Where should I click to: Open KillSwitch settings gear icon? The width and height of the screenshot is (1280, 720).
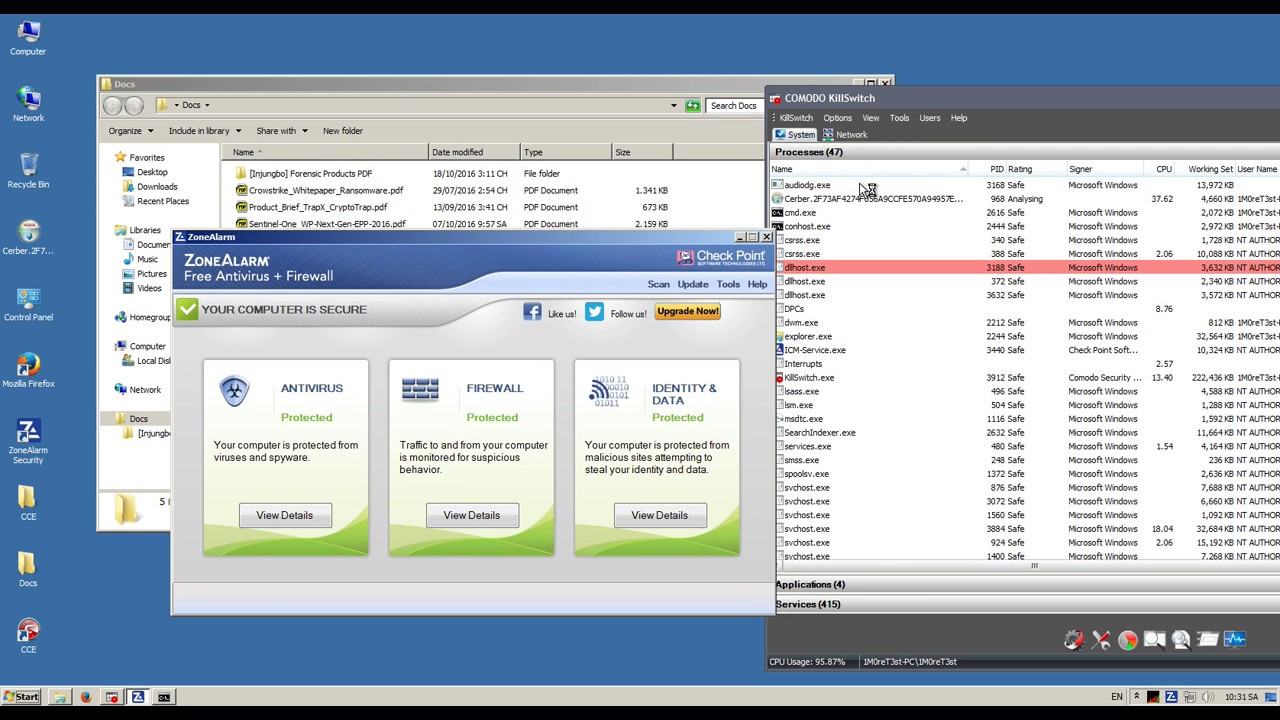point(1074,640)
